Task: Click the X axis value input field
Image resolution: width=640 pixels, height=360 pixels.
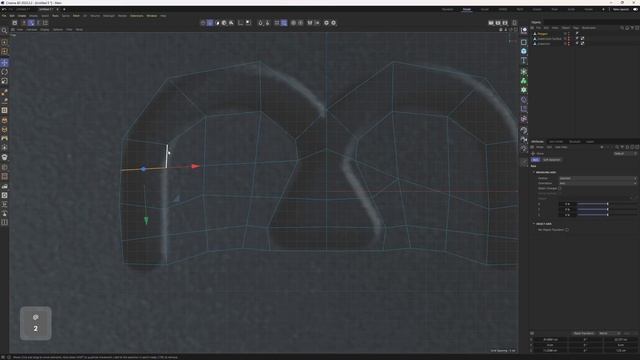Action: pyautogui.click(x=567, y=204)
